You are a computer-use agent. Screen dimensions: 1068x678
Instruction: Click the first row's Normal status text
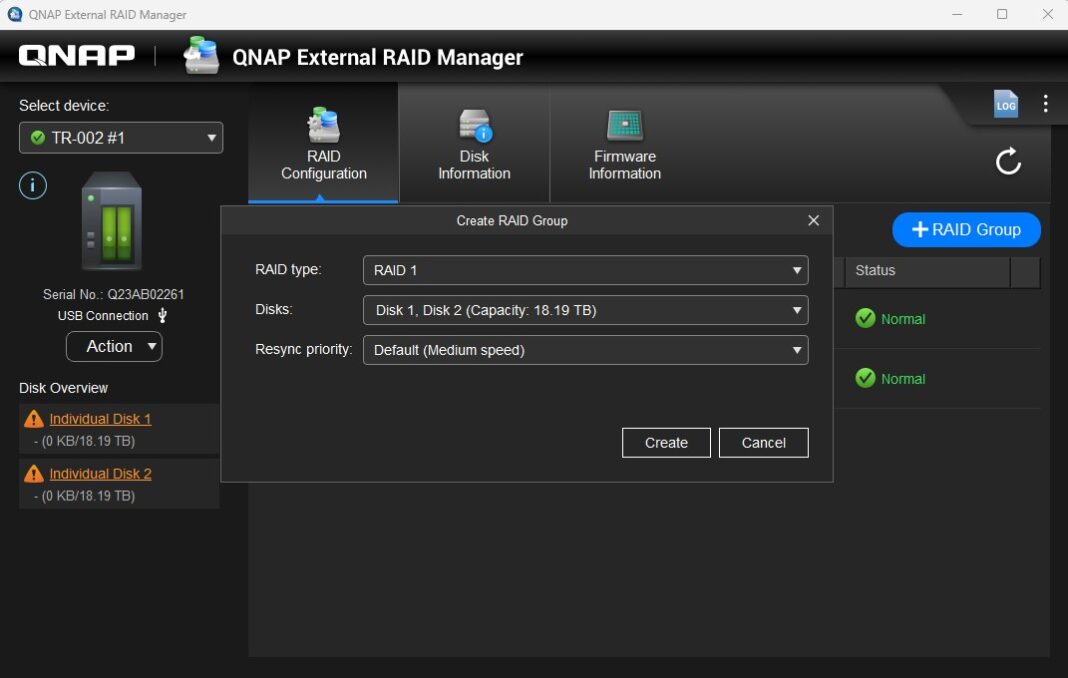903,319
